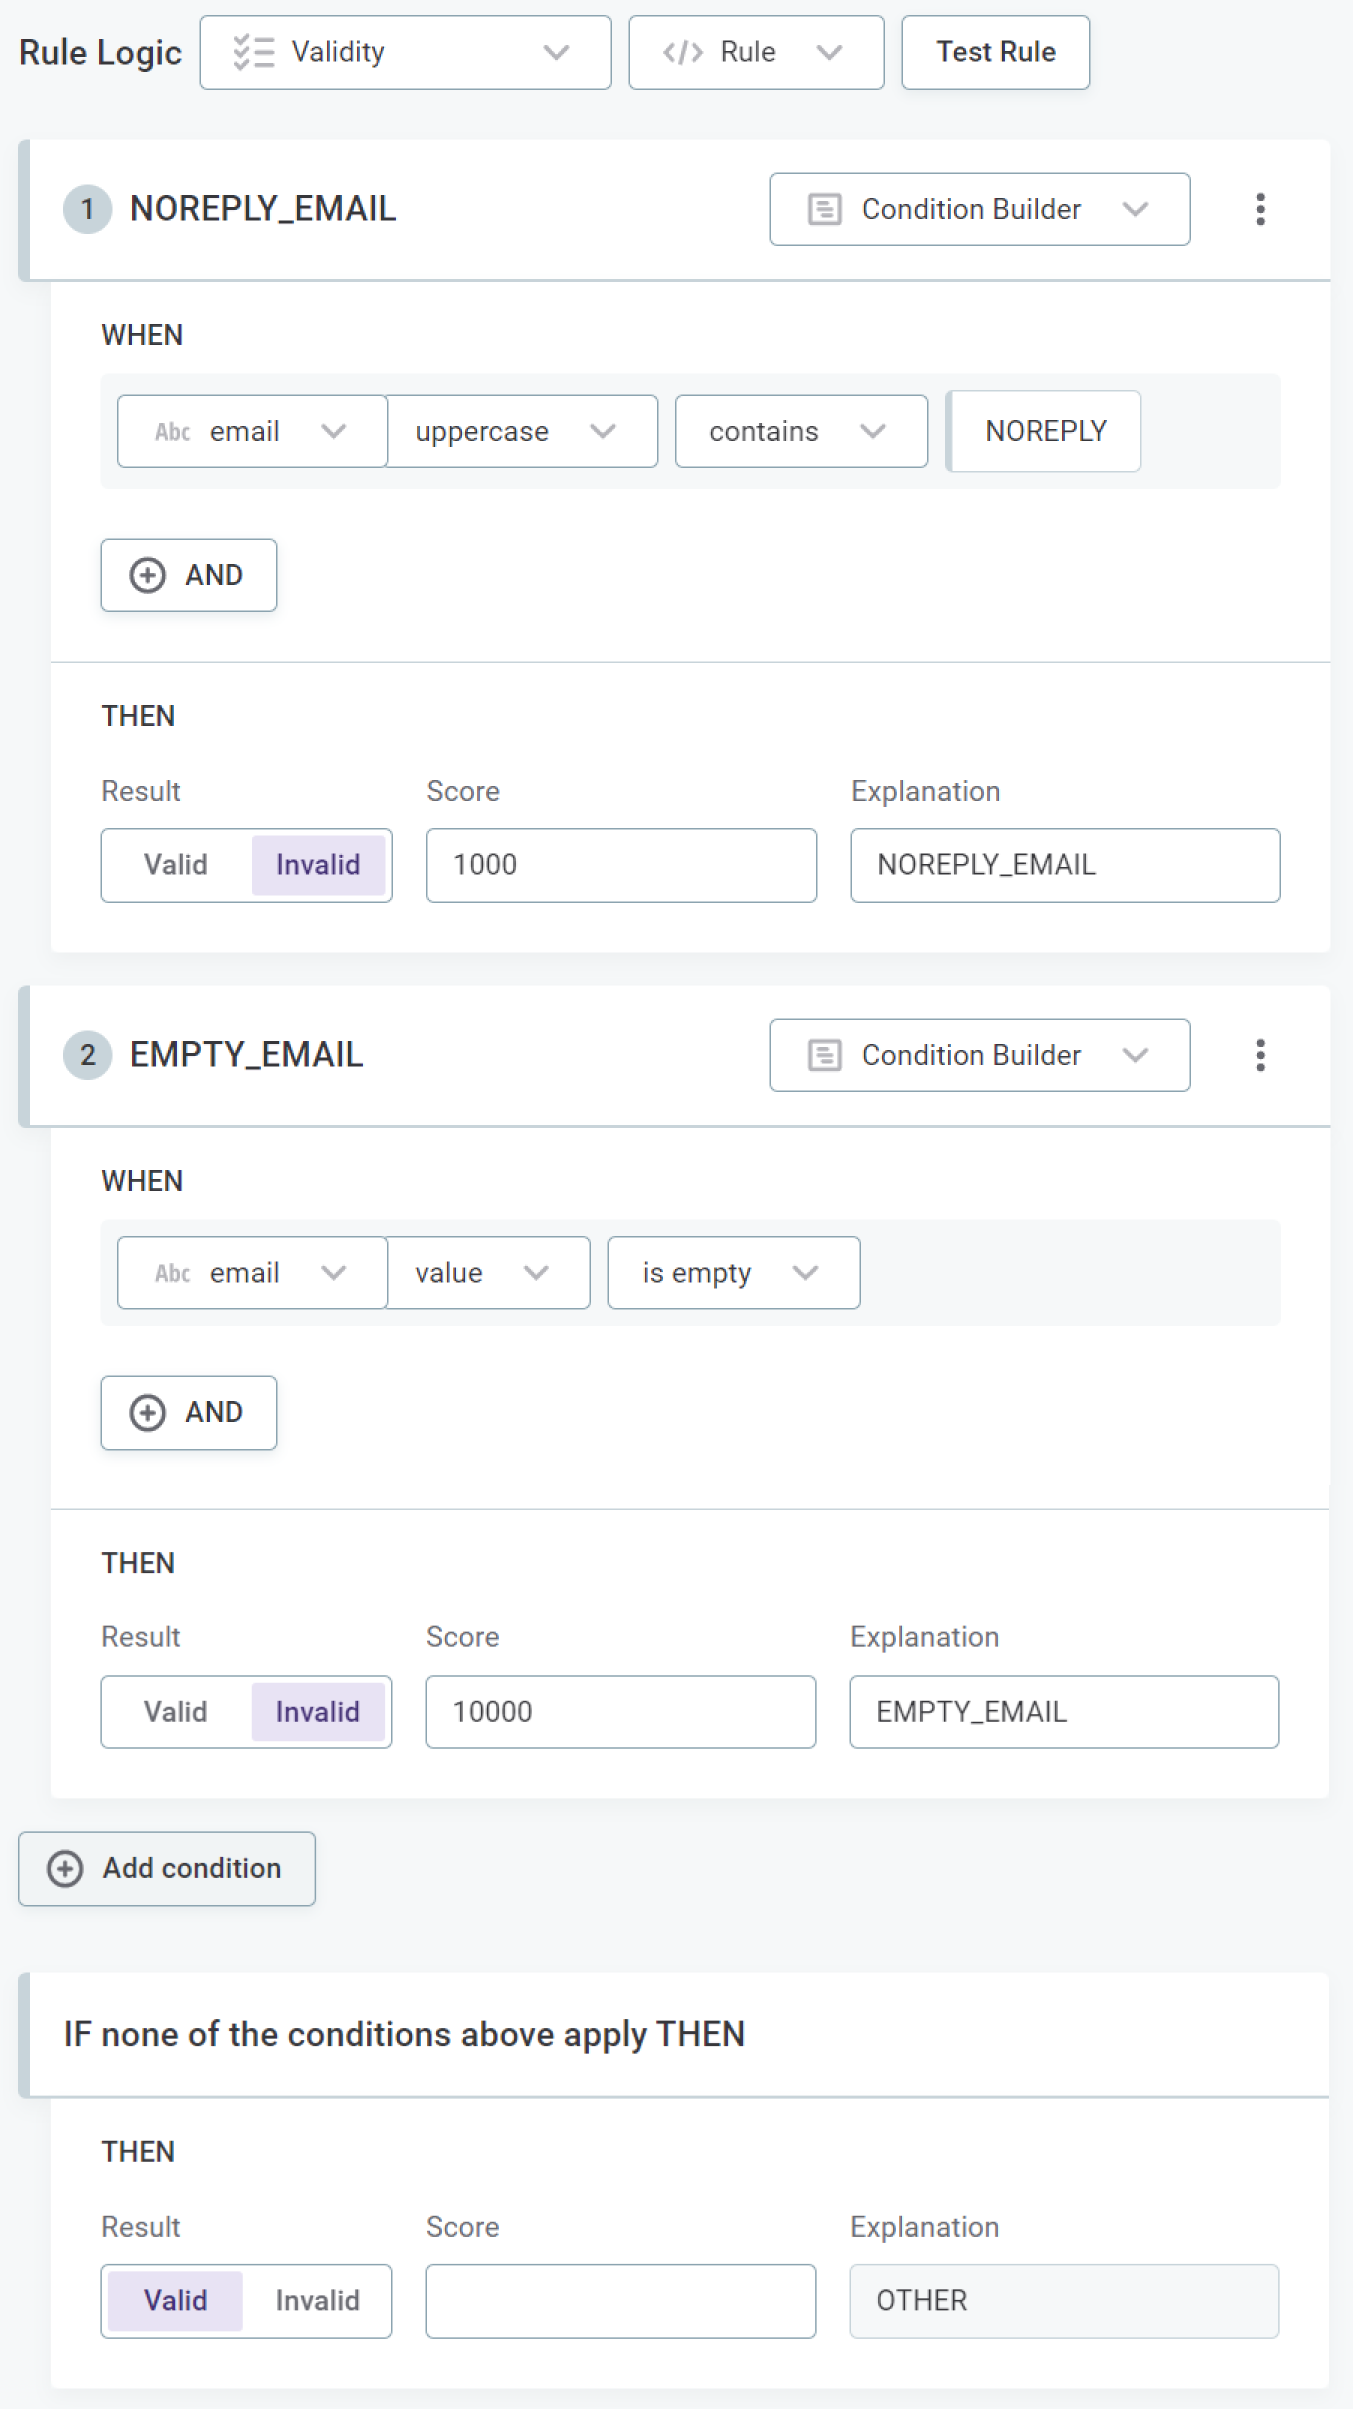The height and width of the screenshot is (2409, 1353).
Task: Expand the uppercase transformation dropdown
Action: [522, 431]
